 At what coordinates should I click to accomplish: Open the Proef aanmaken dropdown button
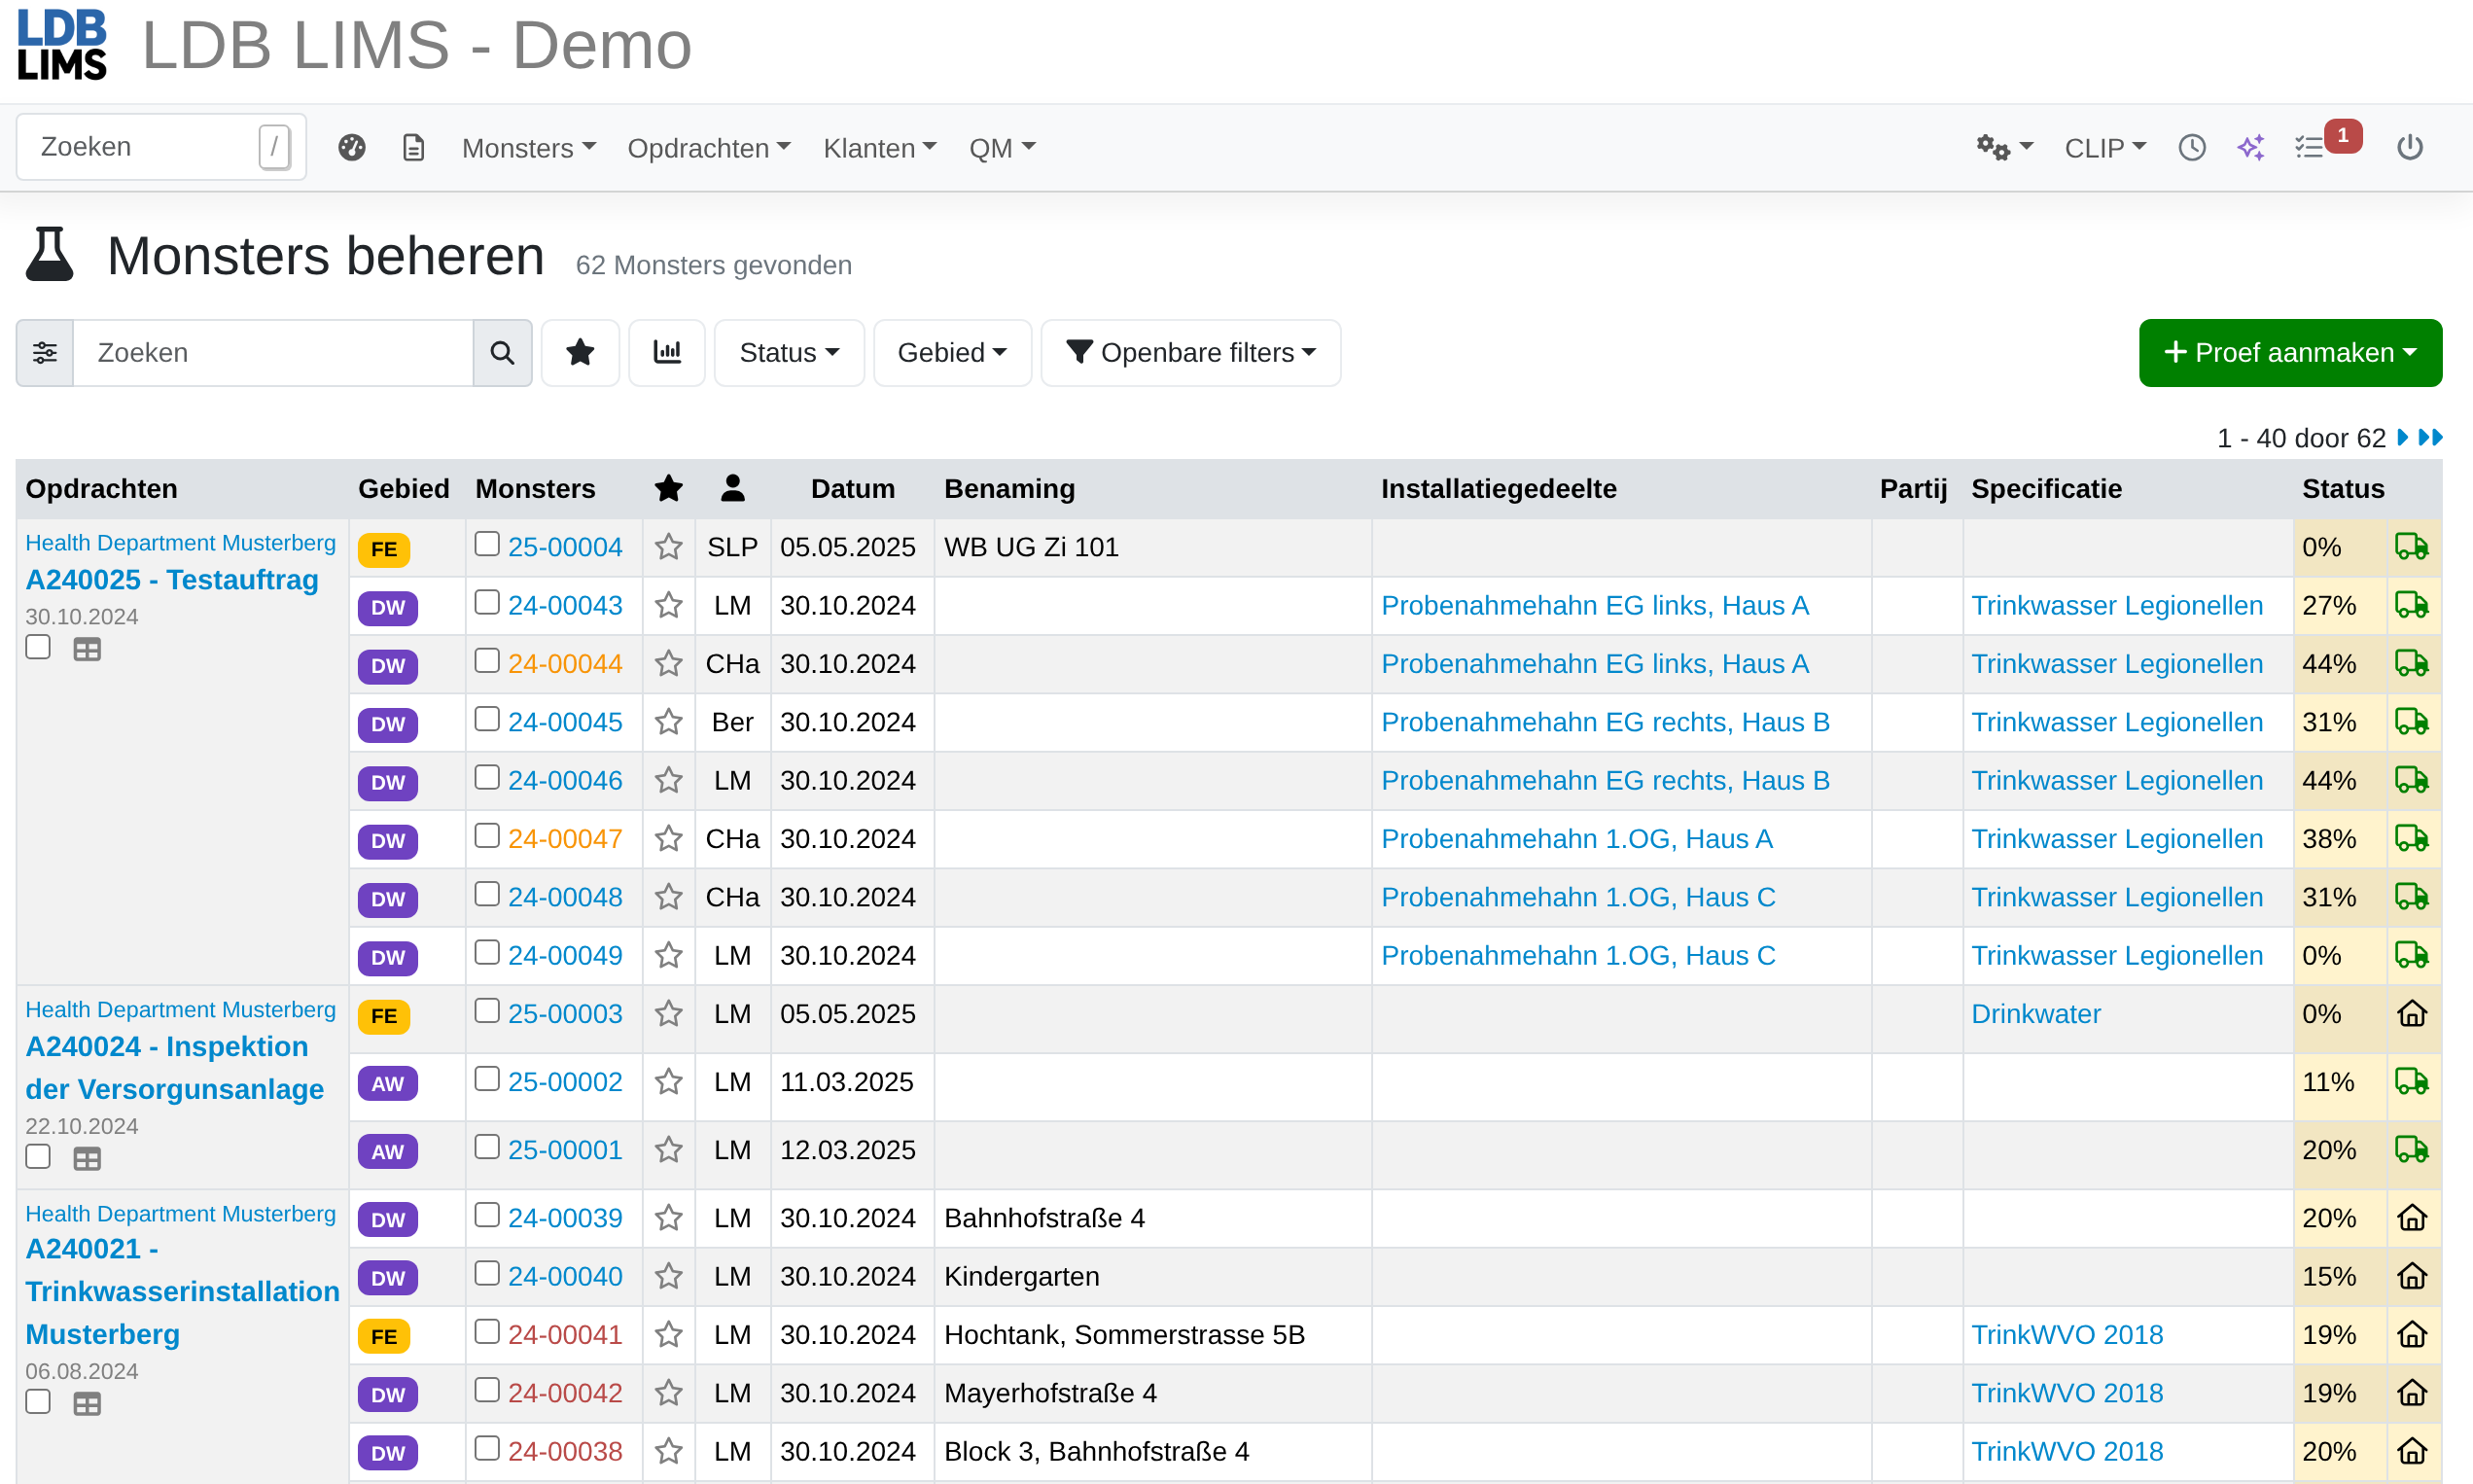2290,353
